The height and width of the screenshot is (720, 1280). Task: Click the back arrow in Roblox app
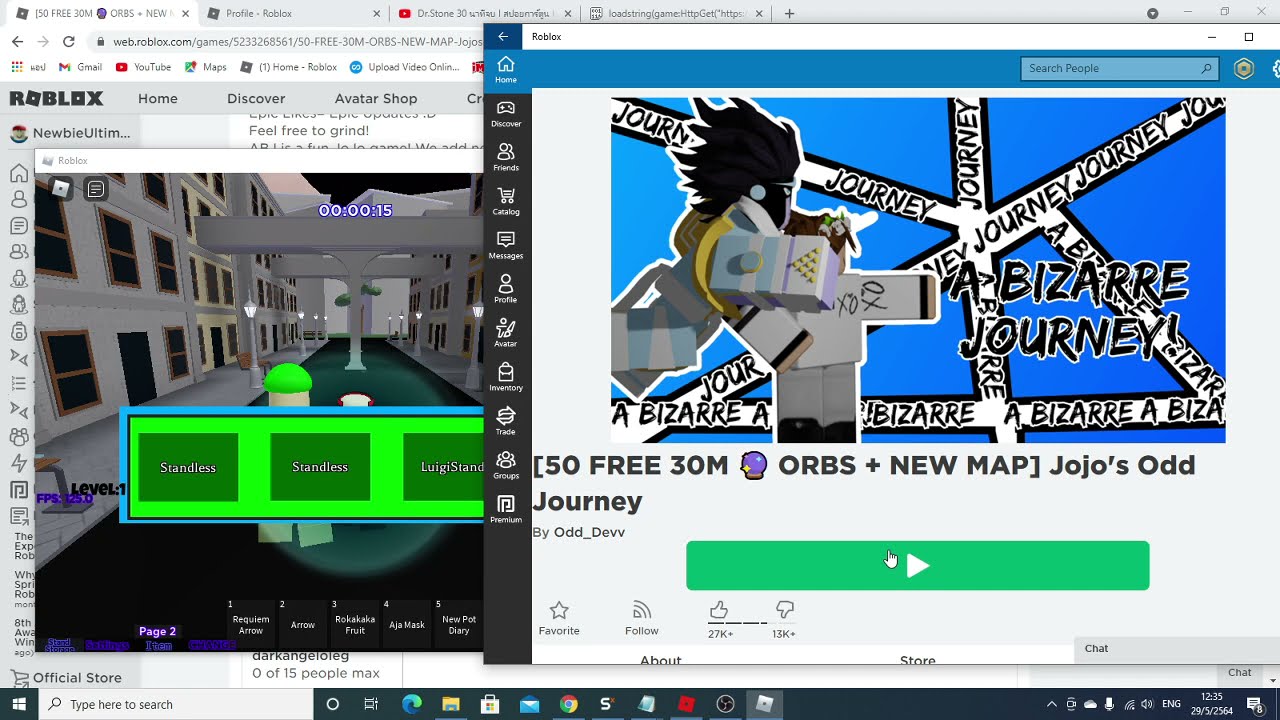[503, 36]
